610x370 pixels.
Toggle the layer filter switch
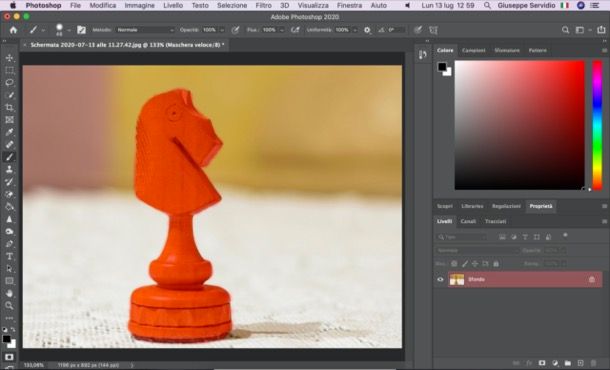[565, 235]
